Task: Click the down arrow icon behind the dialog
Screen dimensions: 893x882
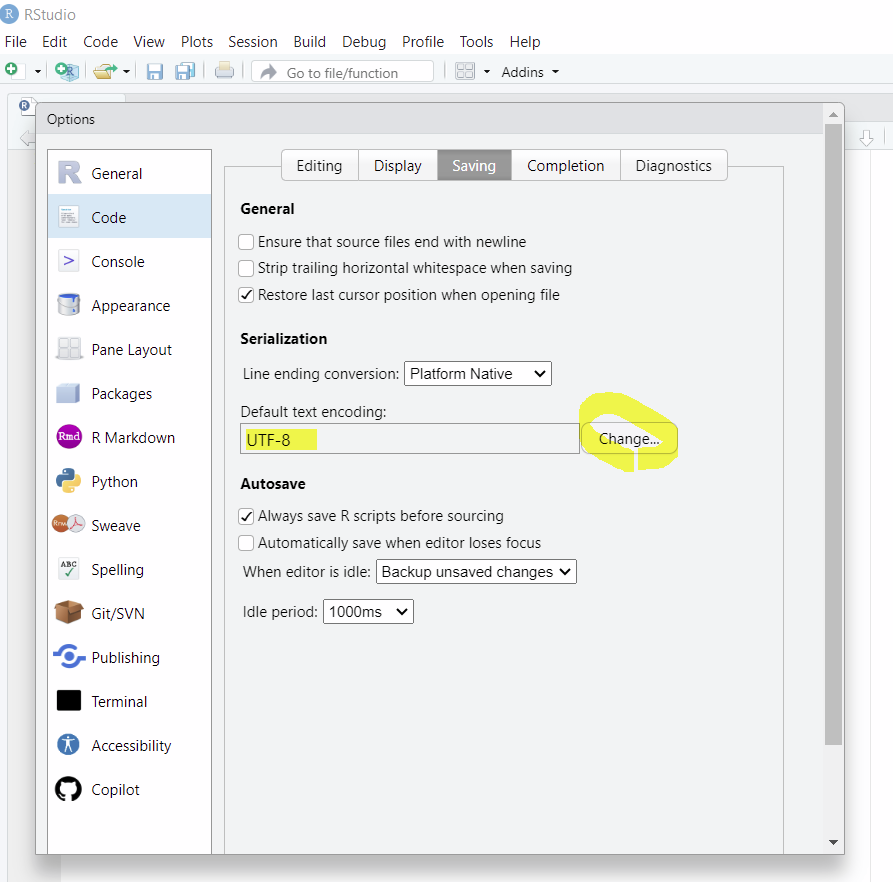Action: click(x=866, y=138)
